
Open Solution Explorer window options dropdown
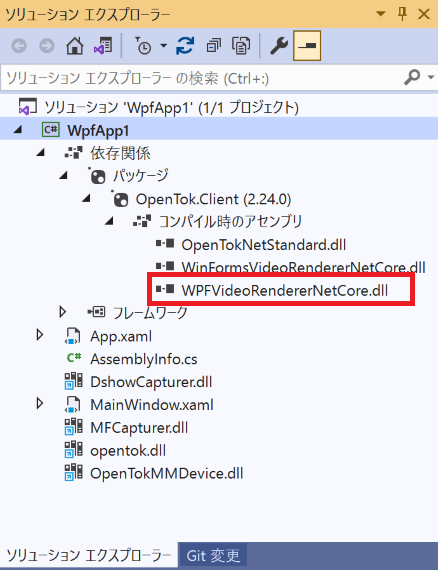point(380,14)
